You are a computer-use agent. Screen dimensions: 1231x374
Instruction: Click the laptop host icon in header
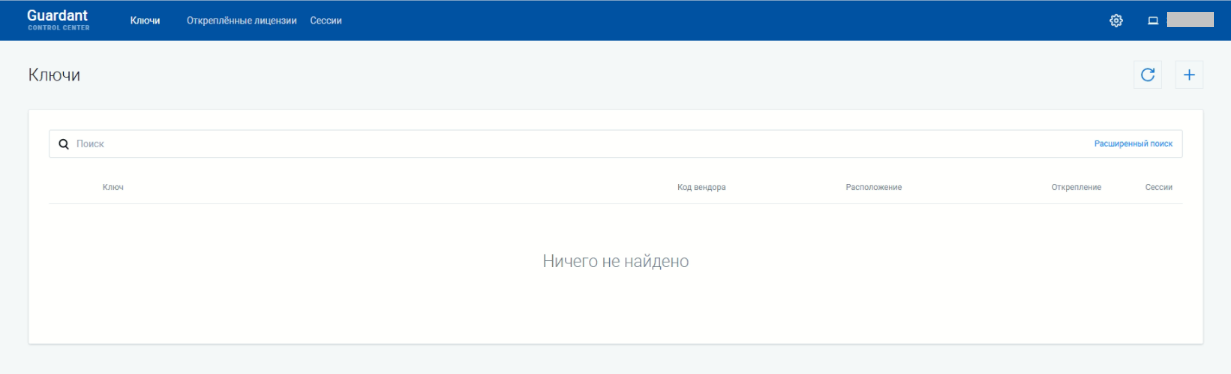click(1152, 20)
